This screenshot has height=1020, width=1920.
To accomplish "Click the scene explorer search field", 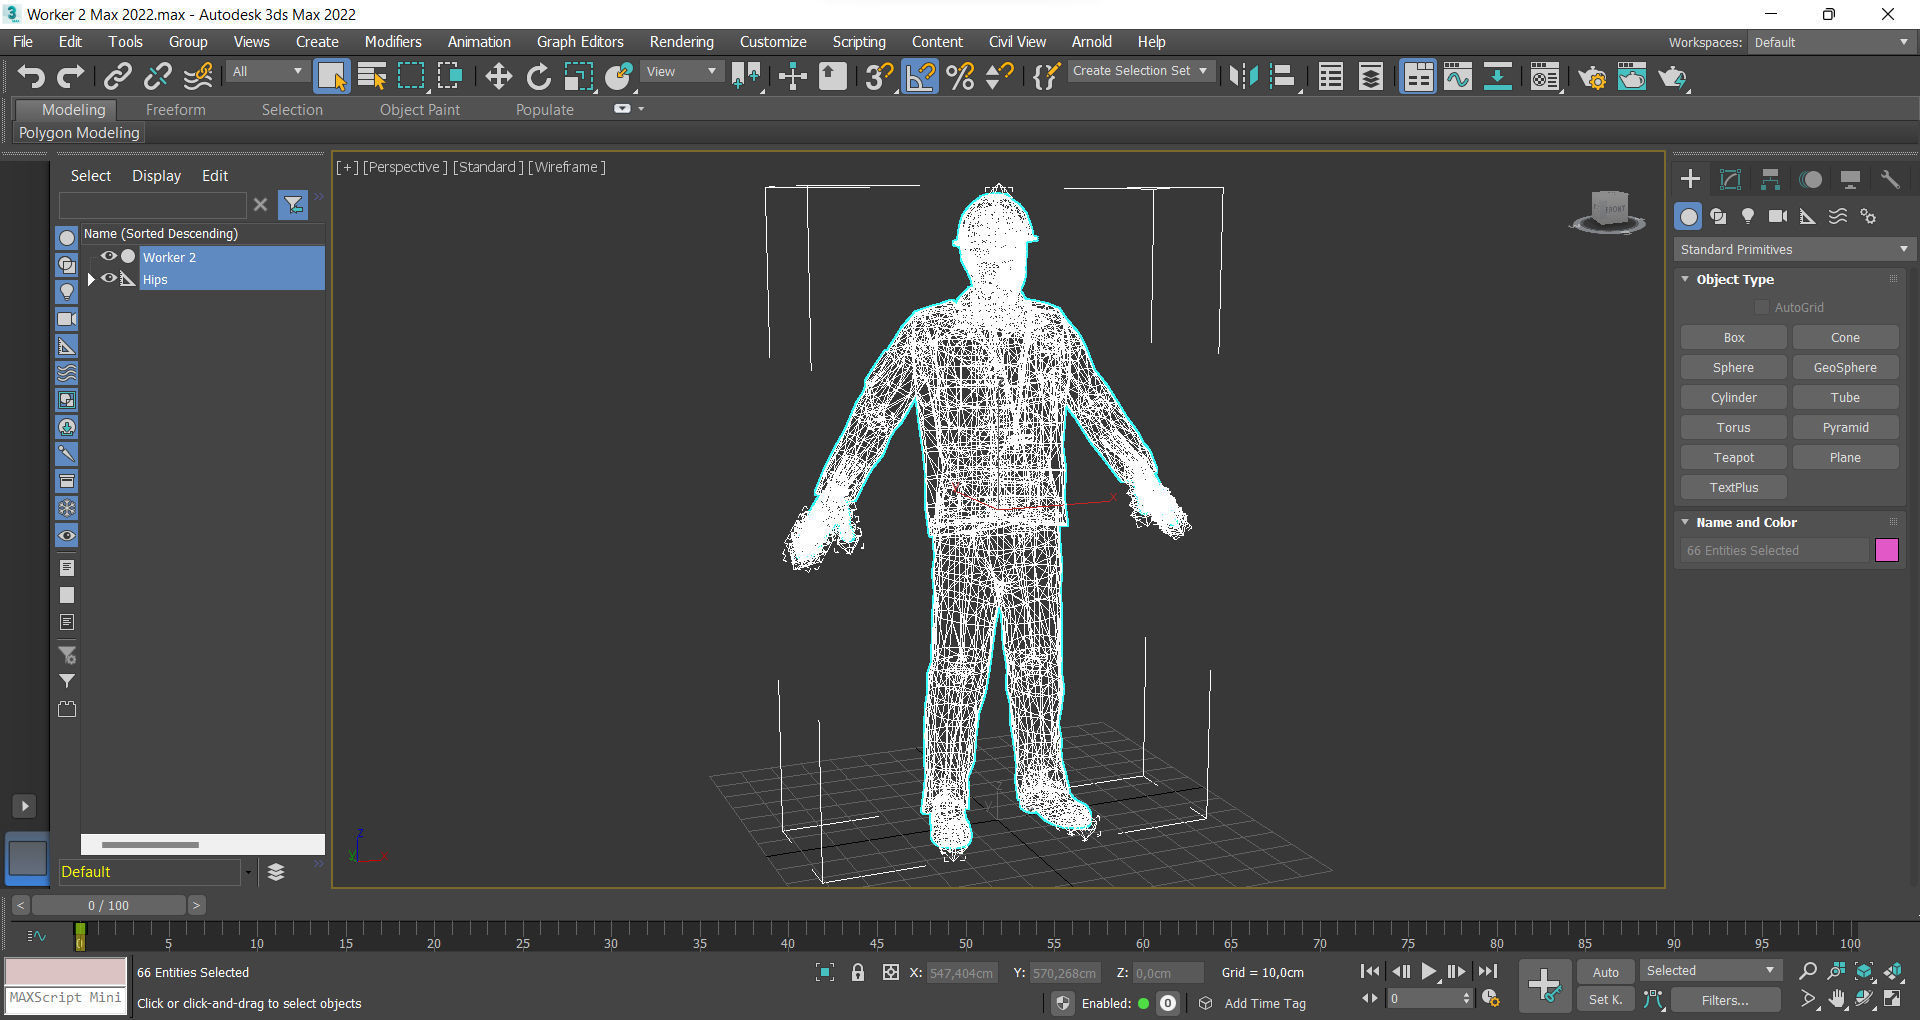I will click(152, 205).
